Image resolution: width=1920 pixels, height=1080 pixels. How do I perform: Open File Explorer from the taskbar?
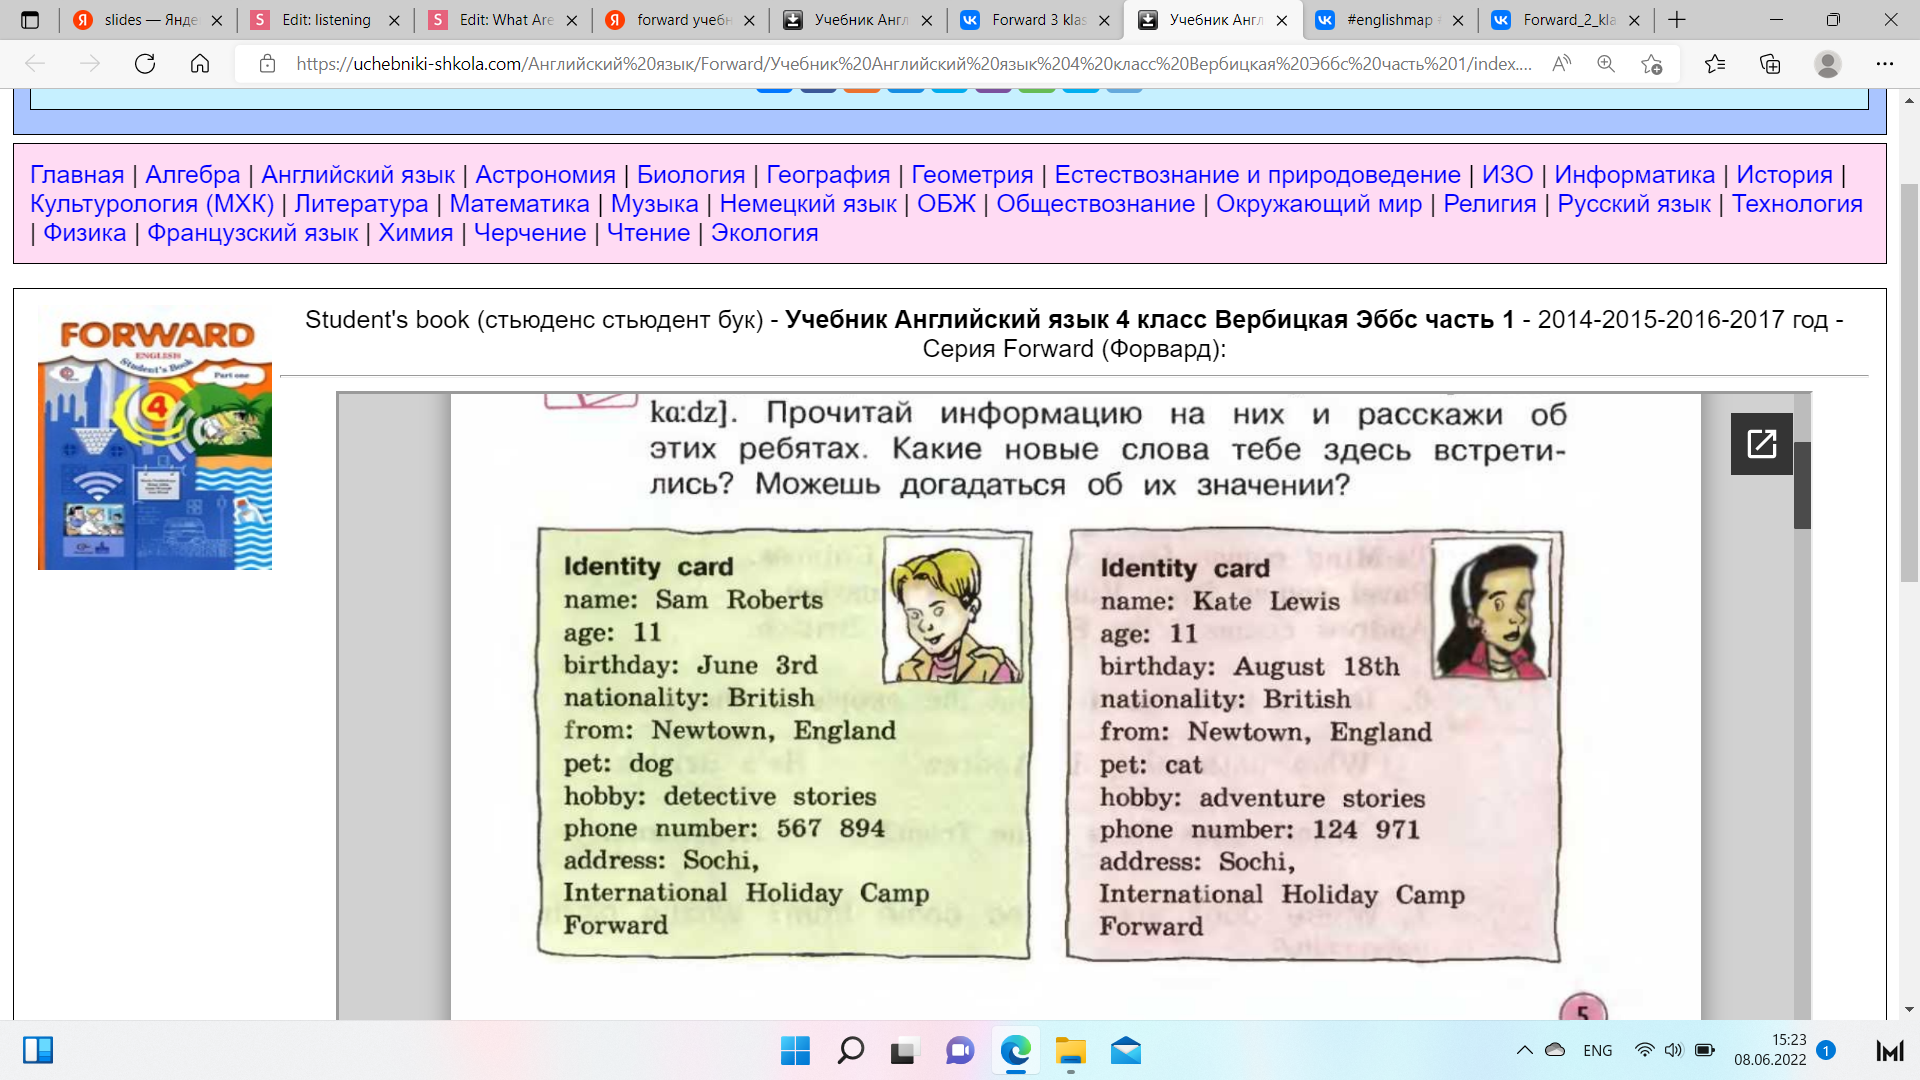click(1070, 1051)
